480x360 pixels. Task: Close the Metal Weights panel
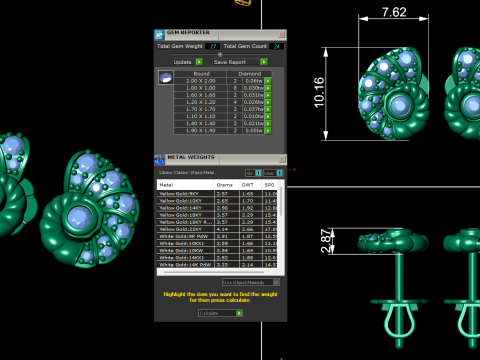click(x=282, y=159)
